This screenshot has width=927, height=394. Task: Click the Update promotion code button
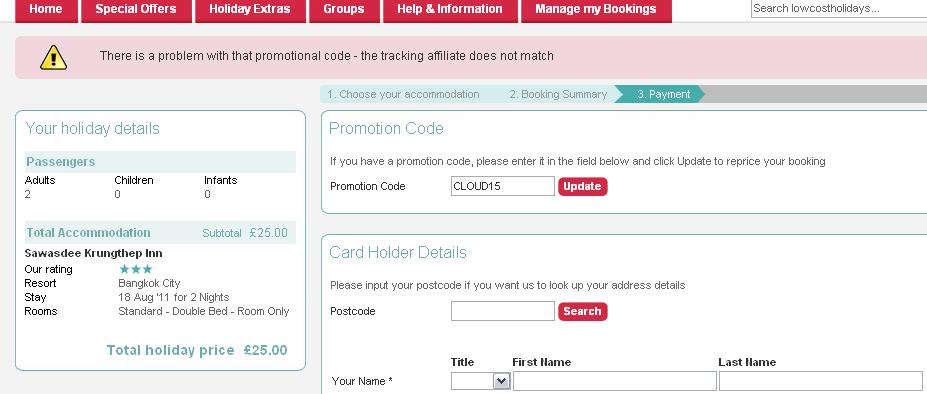coord(582,186)
